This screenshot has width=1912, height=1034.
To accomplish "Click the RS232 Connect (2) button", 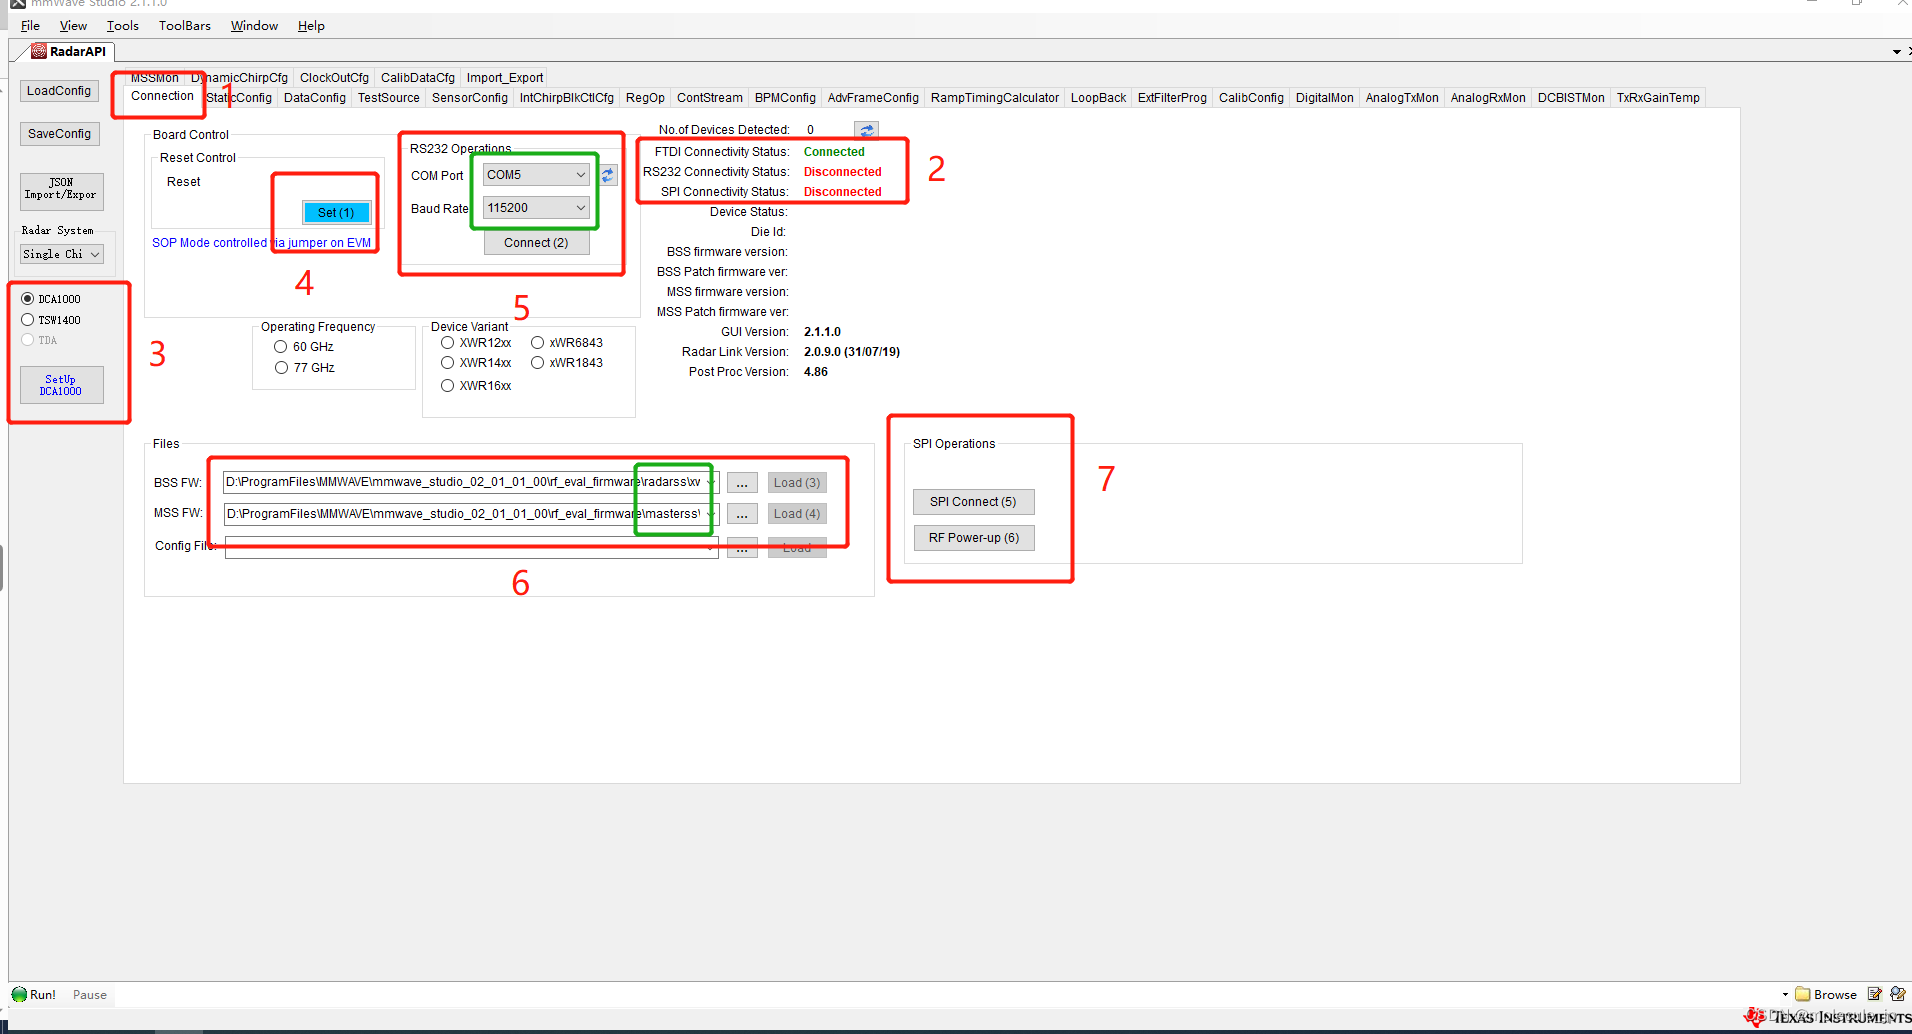I will point(536,243).
